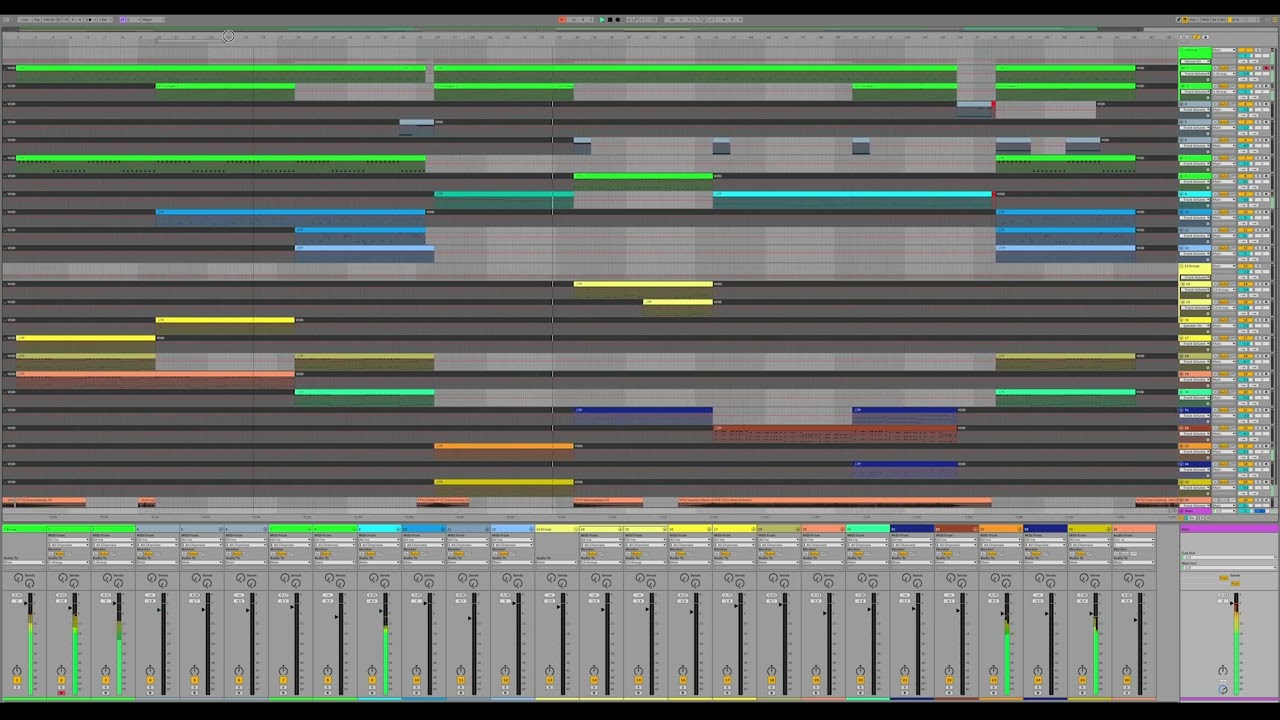Click the arrangement position field
Image resolution: width=1280 pixels, height=720 pixels.
pyautogui.click(x=581, y=20)
